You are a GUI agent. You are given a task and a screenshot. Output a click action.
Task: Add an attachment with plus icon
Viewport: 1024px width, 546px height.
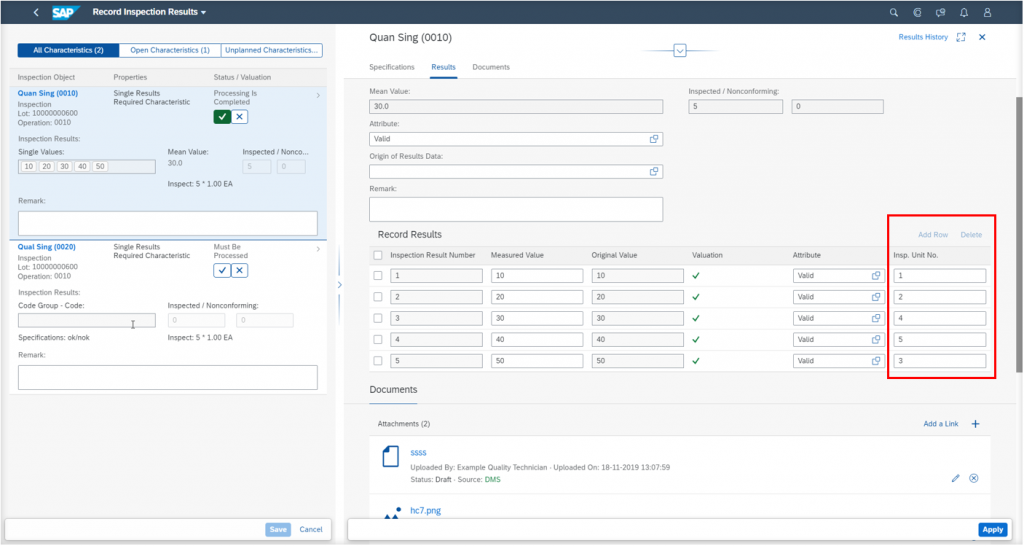(x=975, y=424)
